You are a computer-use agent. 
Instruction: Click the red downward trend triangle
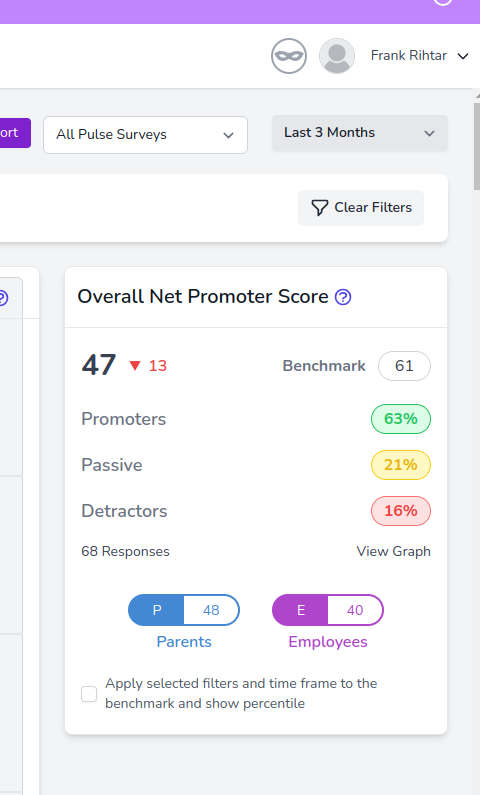(135, 366)
